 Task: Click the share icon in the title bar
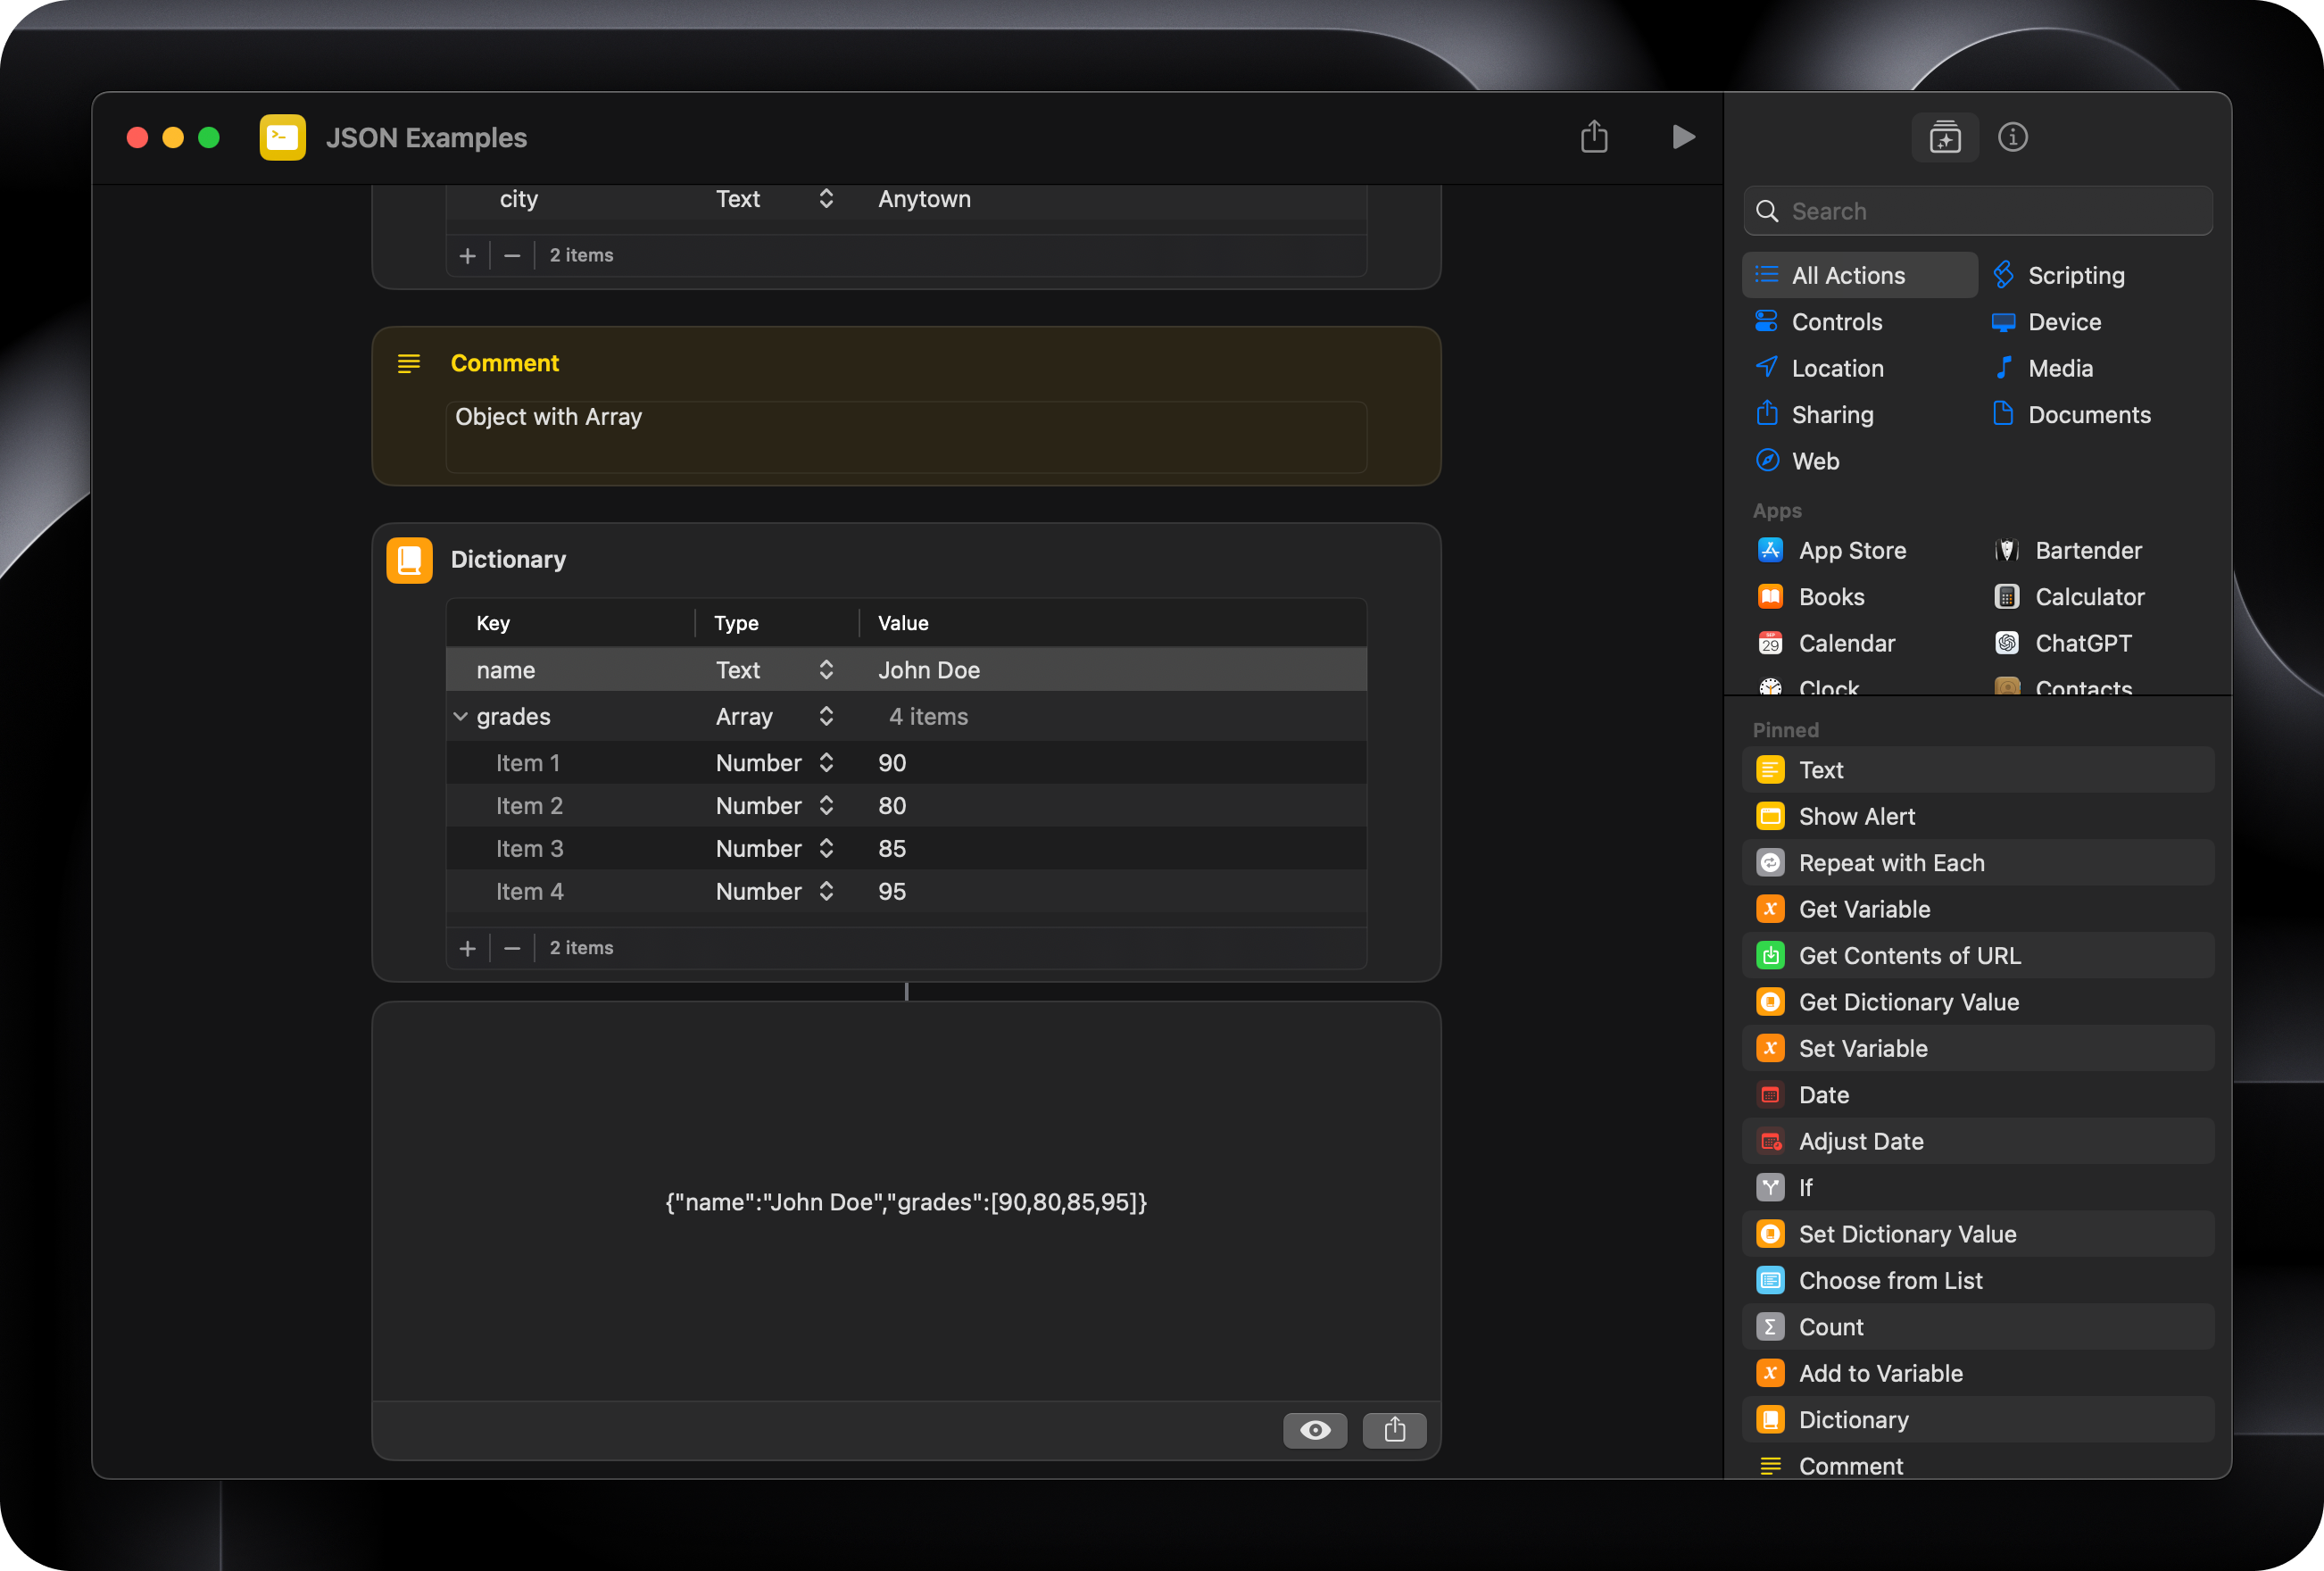coord(1594,137)
